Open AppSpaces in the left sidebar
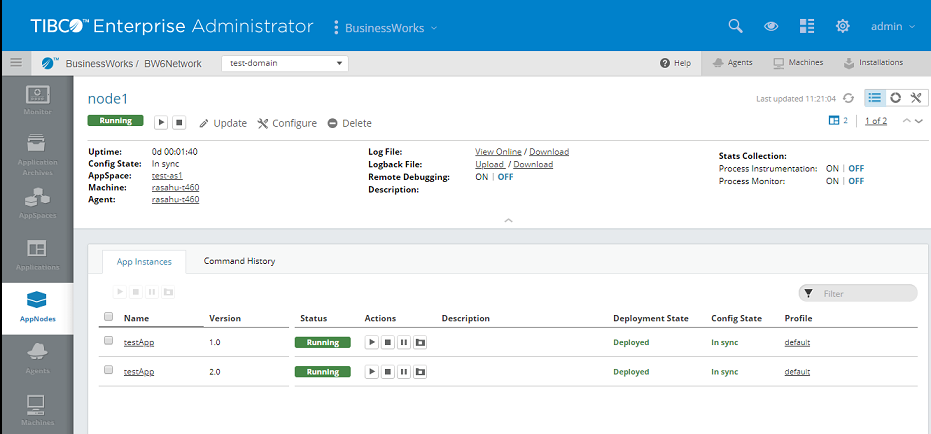Viewport: 931px width, 434px height. point(37,203)
